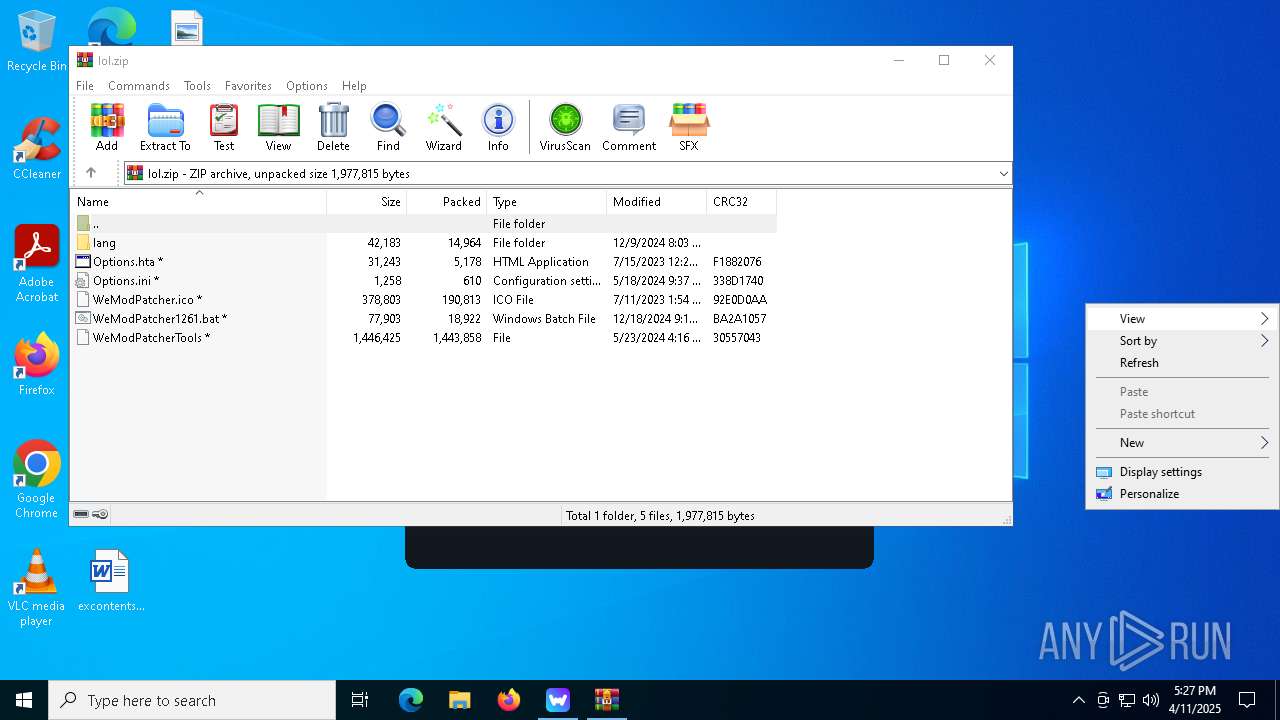Open Recycle Bin desktop icon
The width and height of the screenshot is (1280, 720).
tap(37, 42)
